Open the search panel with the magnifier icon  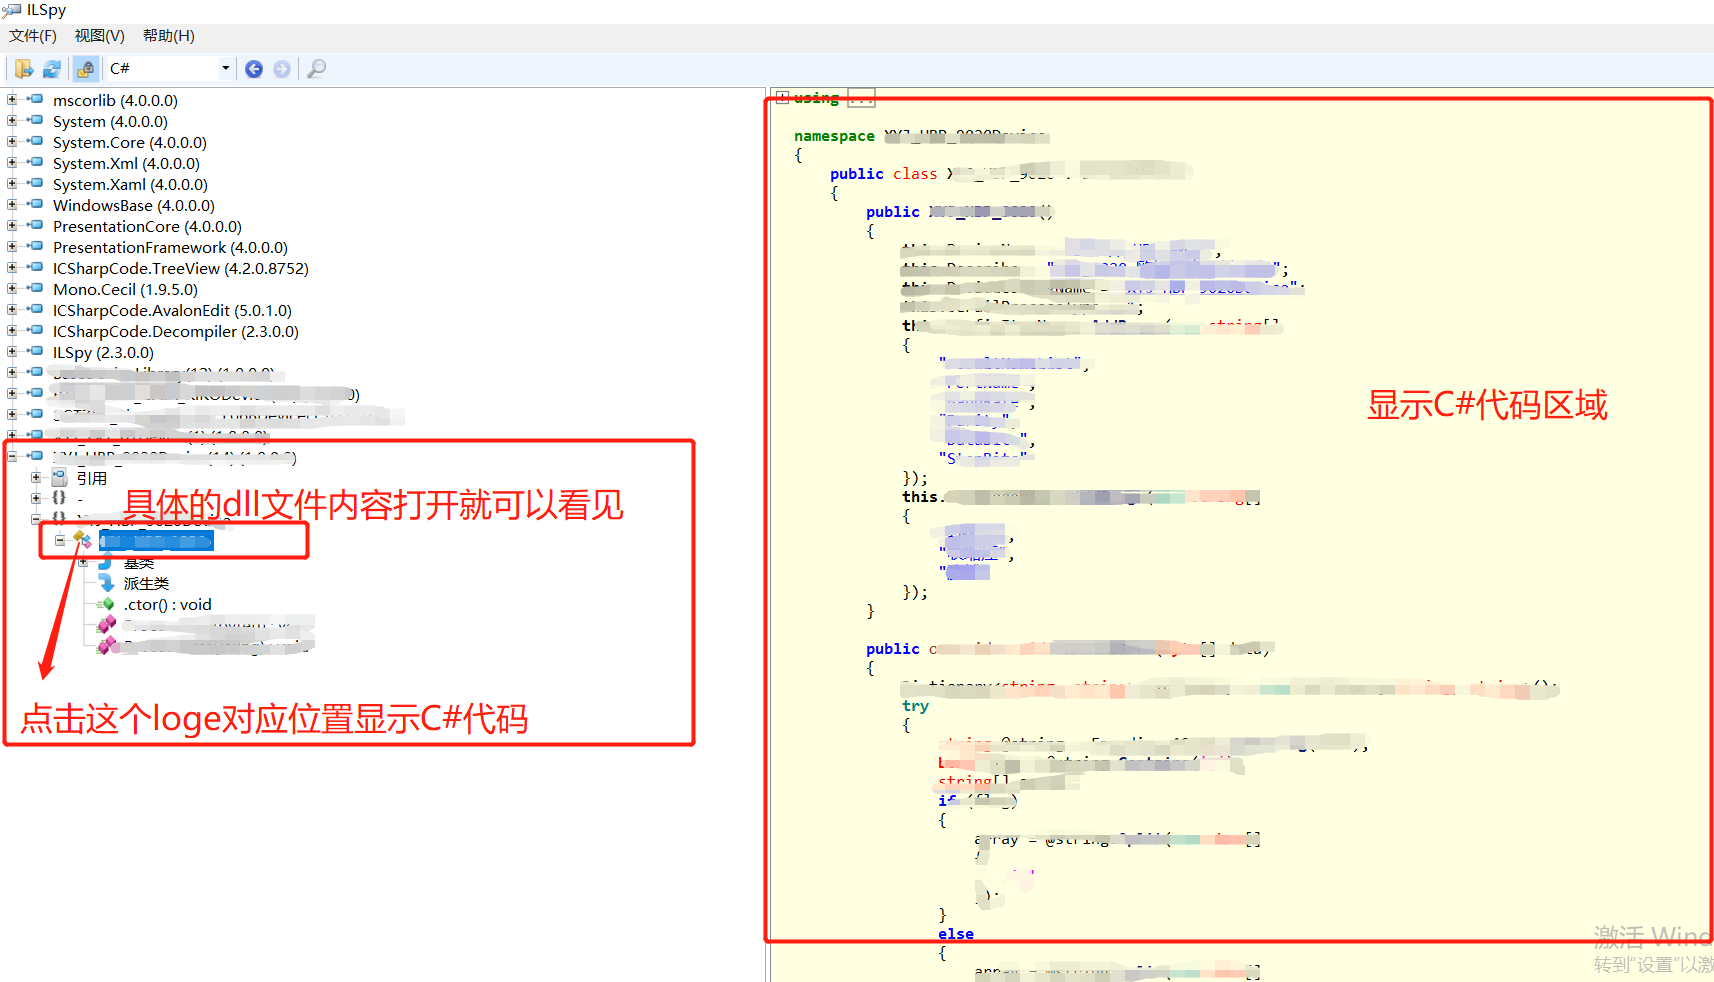316,68
